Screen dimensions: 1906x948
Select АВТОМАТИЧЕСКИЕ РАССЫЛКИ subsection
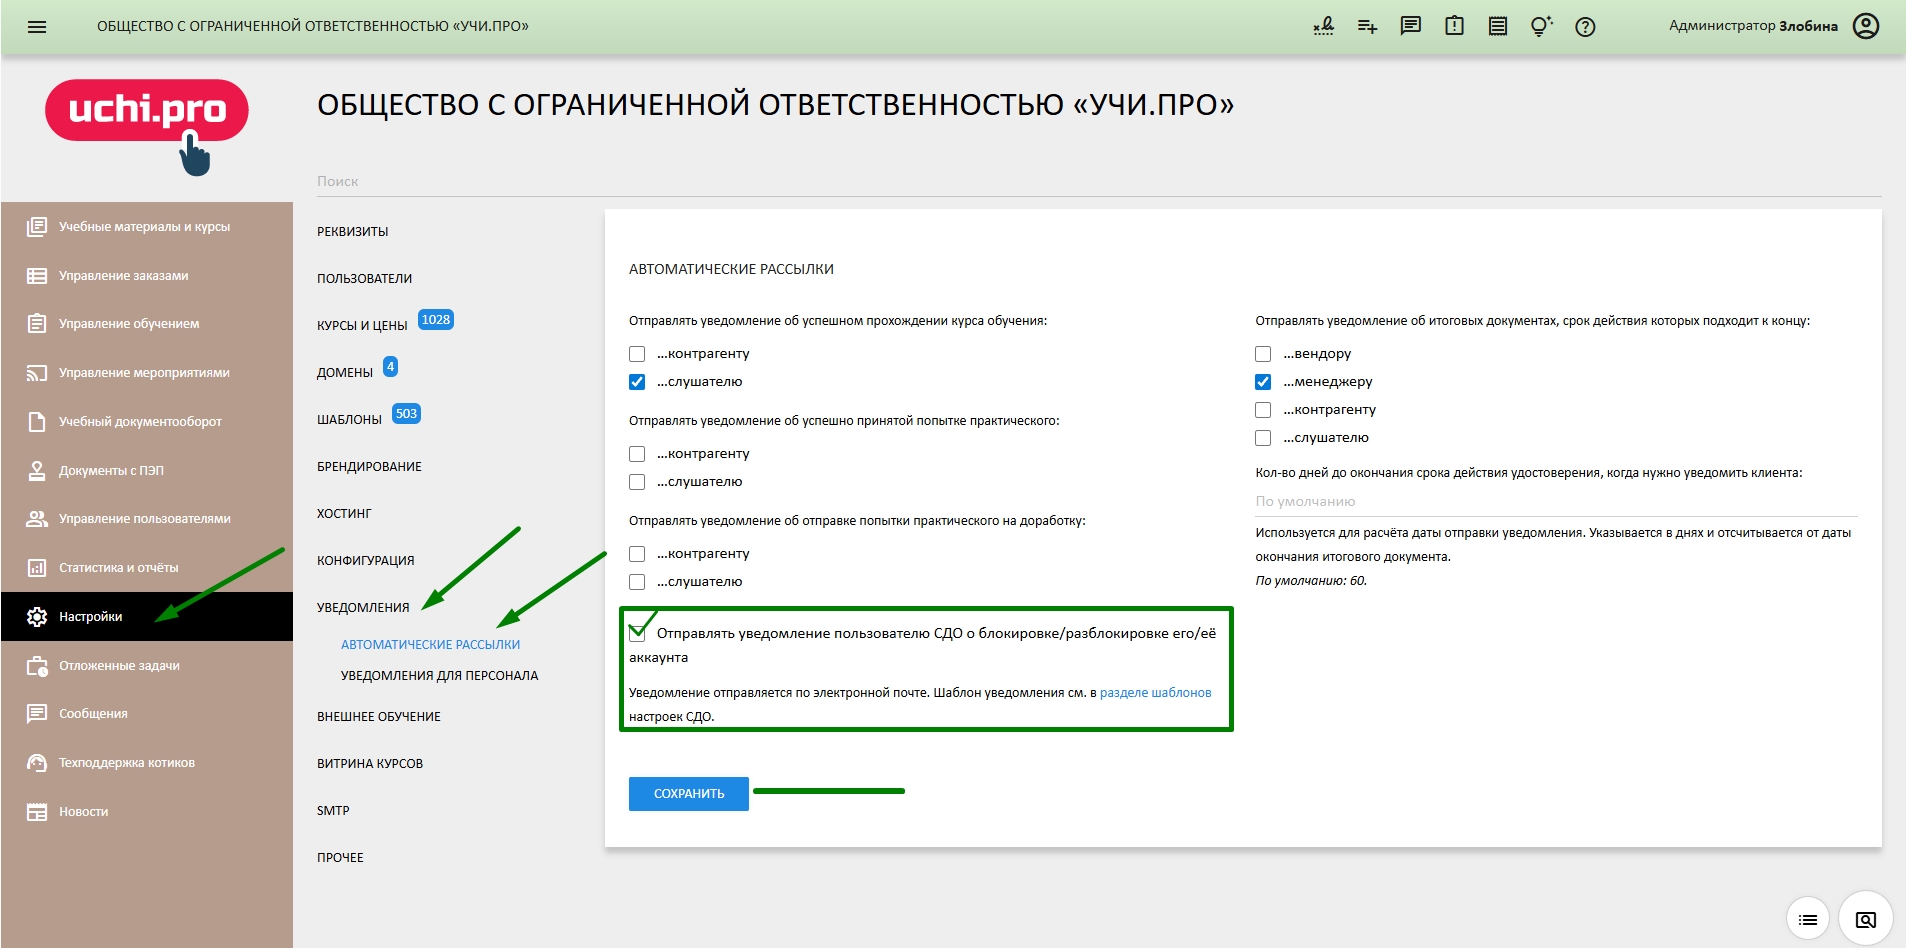click(431, 645)
